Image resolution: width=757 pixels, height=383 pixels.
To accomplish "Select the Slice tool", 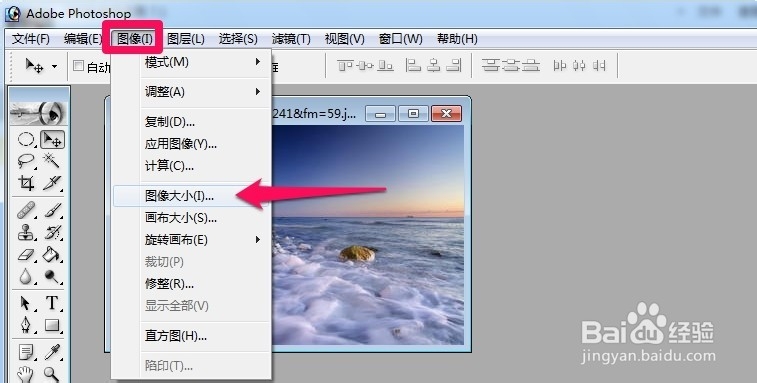I will coord(52,183).
